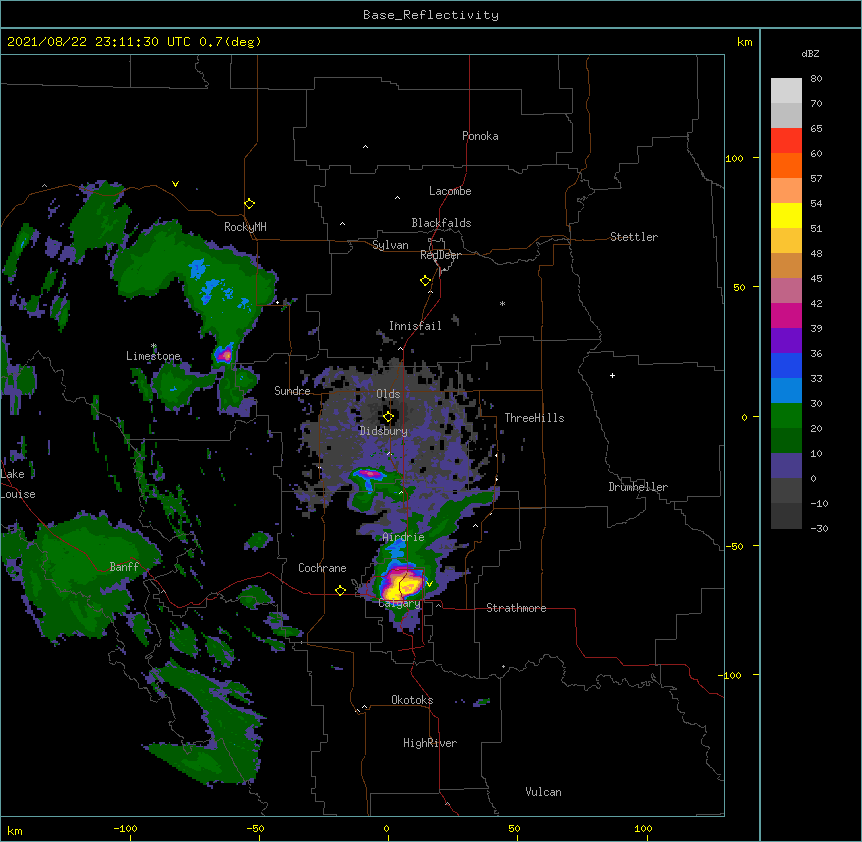
Task: Click the ThreeHills label
Action: pos(534,418)
